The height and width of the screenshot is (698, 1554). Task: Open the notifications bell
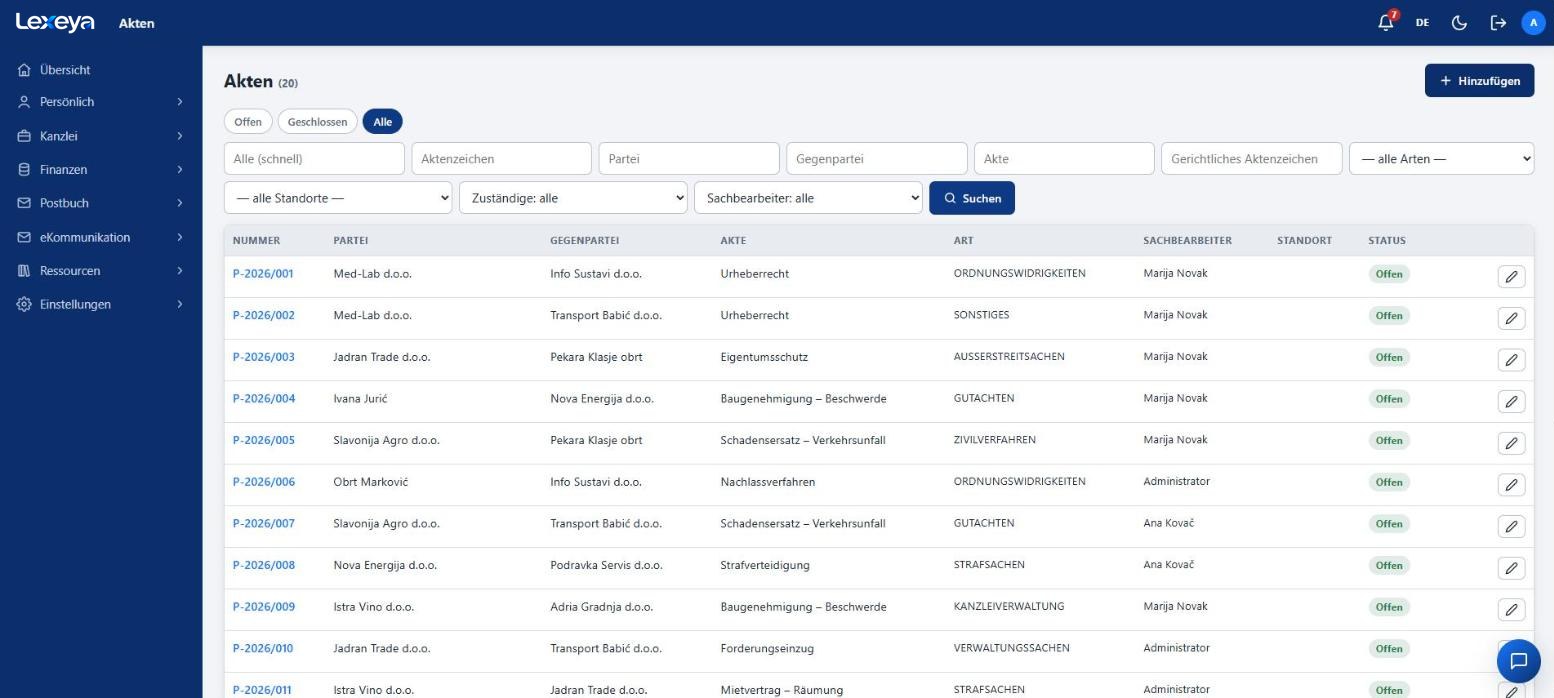(1386, 22)
